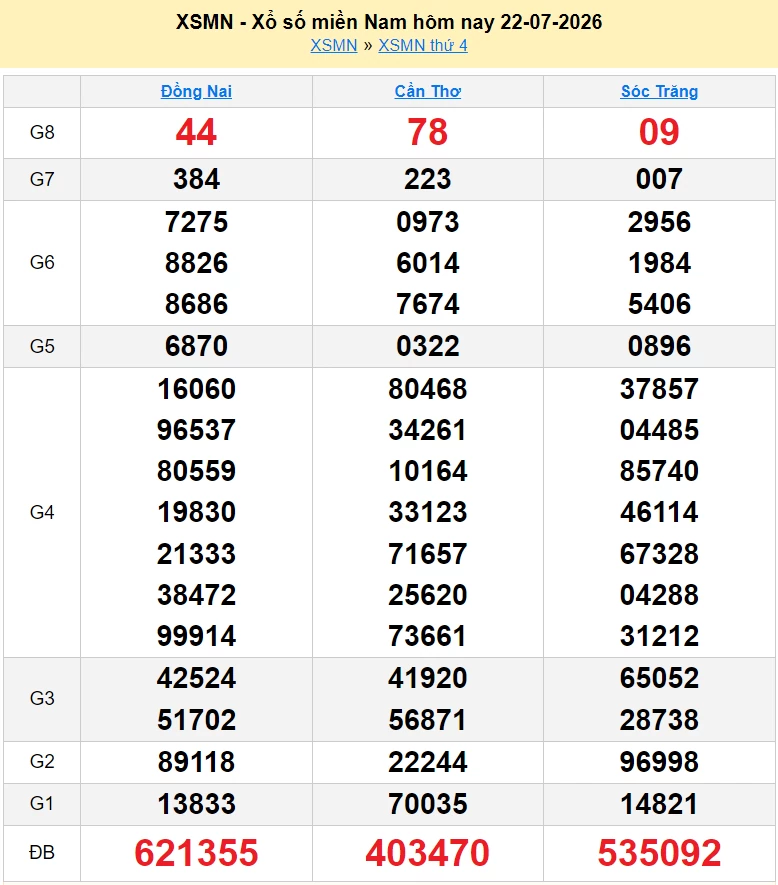Image resolution: width=778 pixels, height=885 pixels.
Task: Select G3 number 28738
Action: pos(659,720)
